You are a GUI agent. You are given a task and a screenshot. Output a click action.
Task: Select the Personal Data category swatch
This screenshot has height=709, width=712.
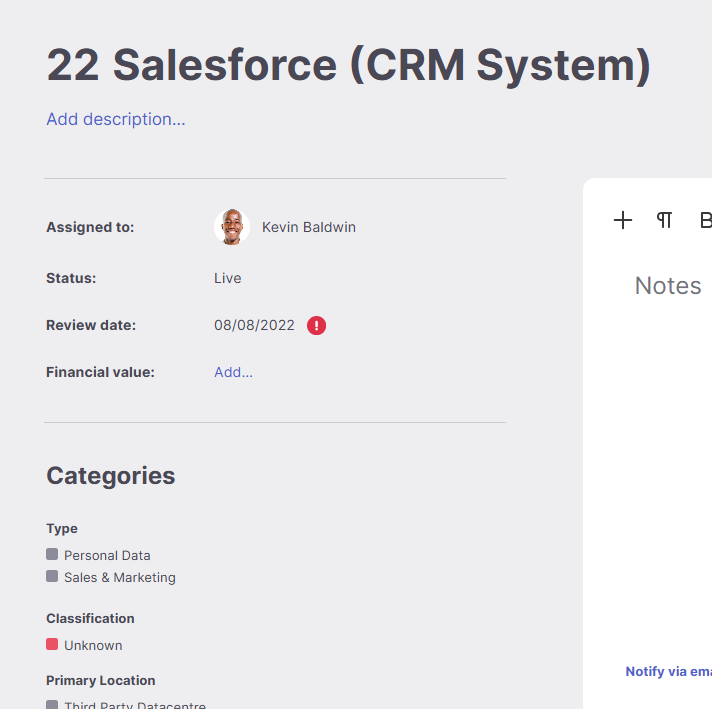[x=52, y=554]
